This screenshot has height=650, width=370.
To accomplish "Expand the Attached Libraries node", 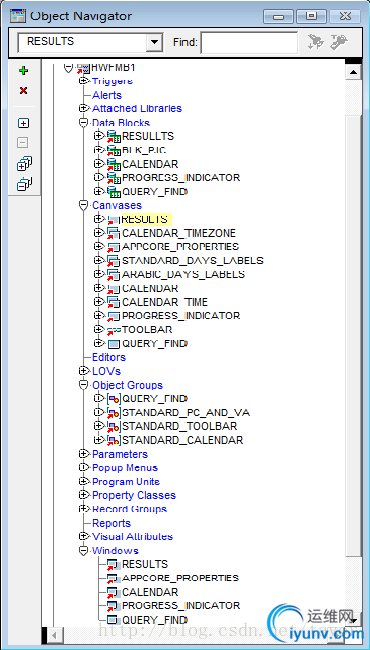I will 84,109.
